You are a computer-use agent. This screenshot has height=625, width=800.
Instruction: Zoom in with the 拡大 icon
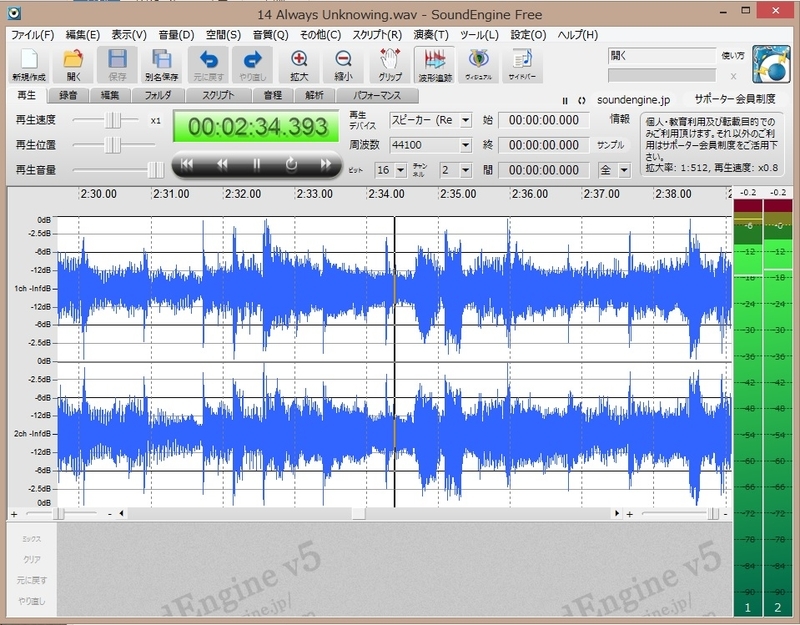(299, 65)
